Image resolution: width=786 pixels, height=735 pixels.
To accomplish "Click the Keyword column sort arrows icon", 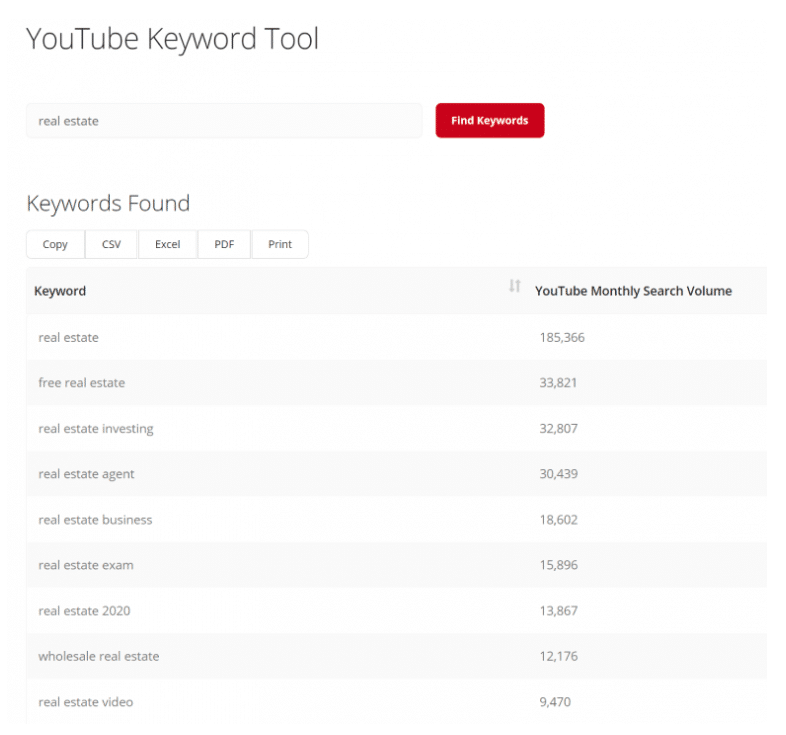I will [x=514, y=286].
